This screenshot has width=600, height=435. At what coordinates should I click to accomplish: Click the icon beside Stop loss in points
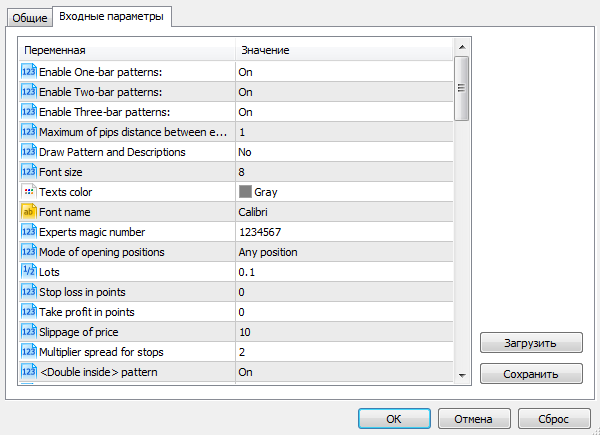point(28,292)
